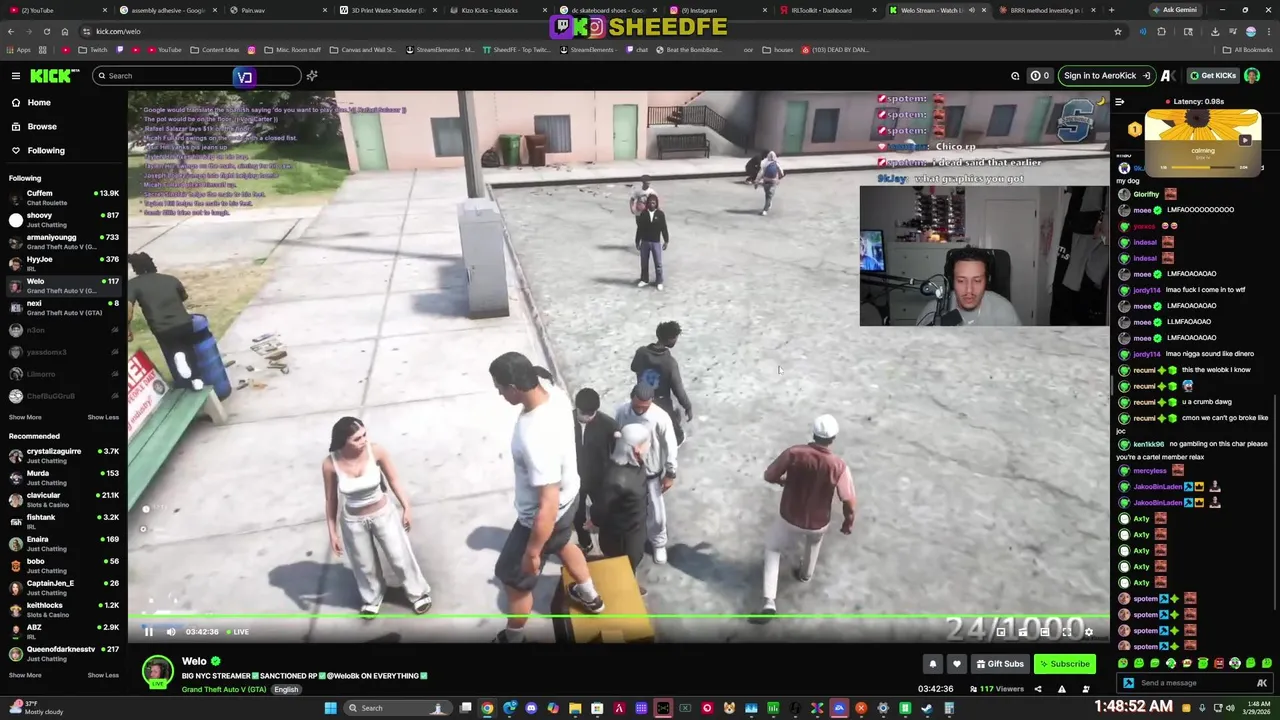1280x720 pixels.
Task: Open the weather widget showing 37°F
Action: (x=35, y=708)
